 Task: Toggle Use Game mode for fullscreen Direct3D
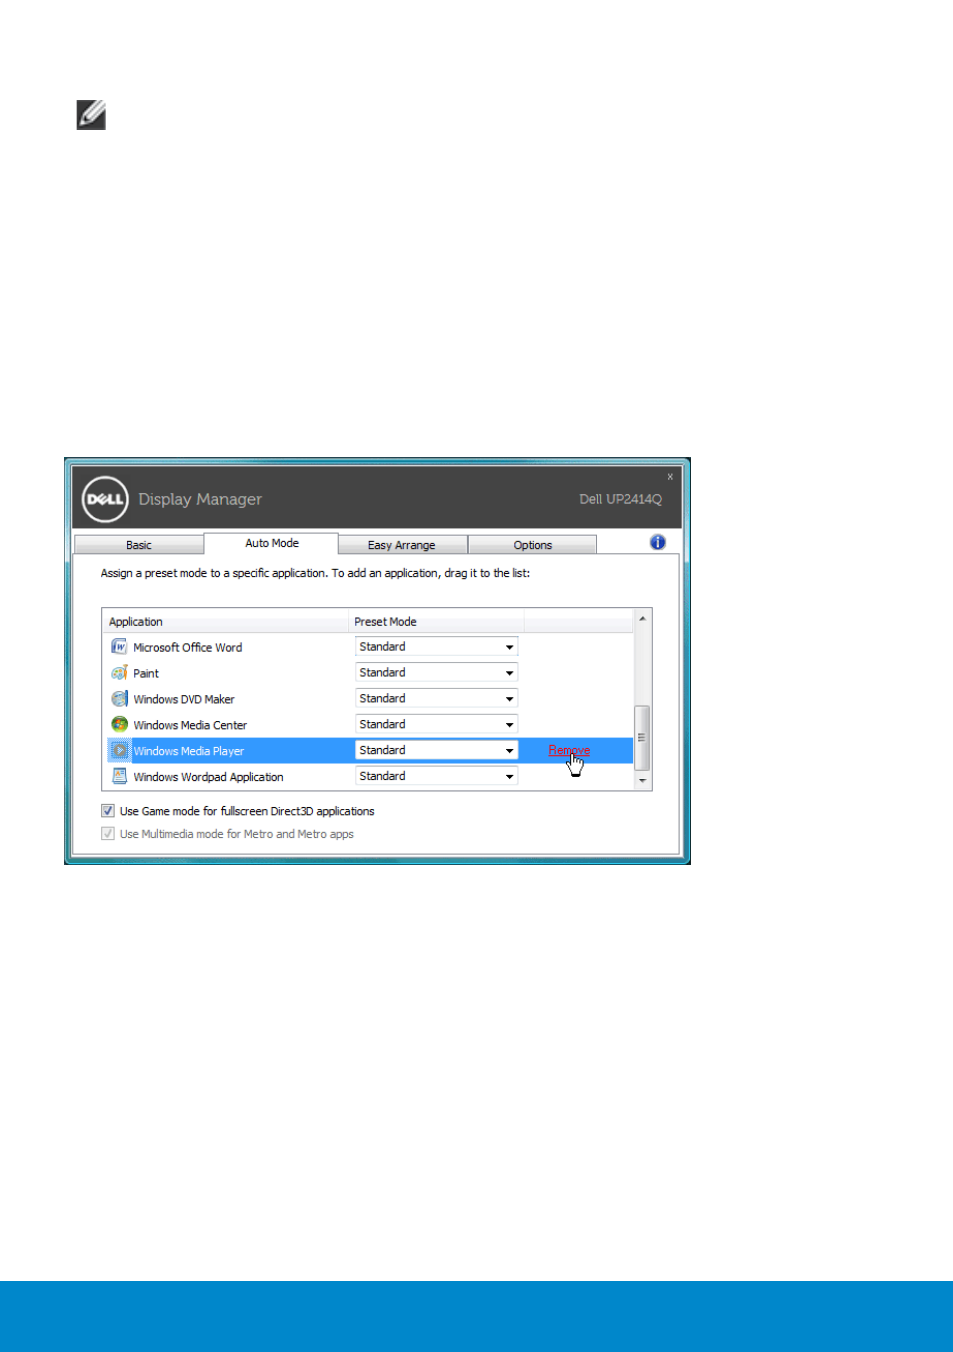pyautogui.click(x=108, y=811)
